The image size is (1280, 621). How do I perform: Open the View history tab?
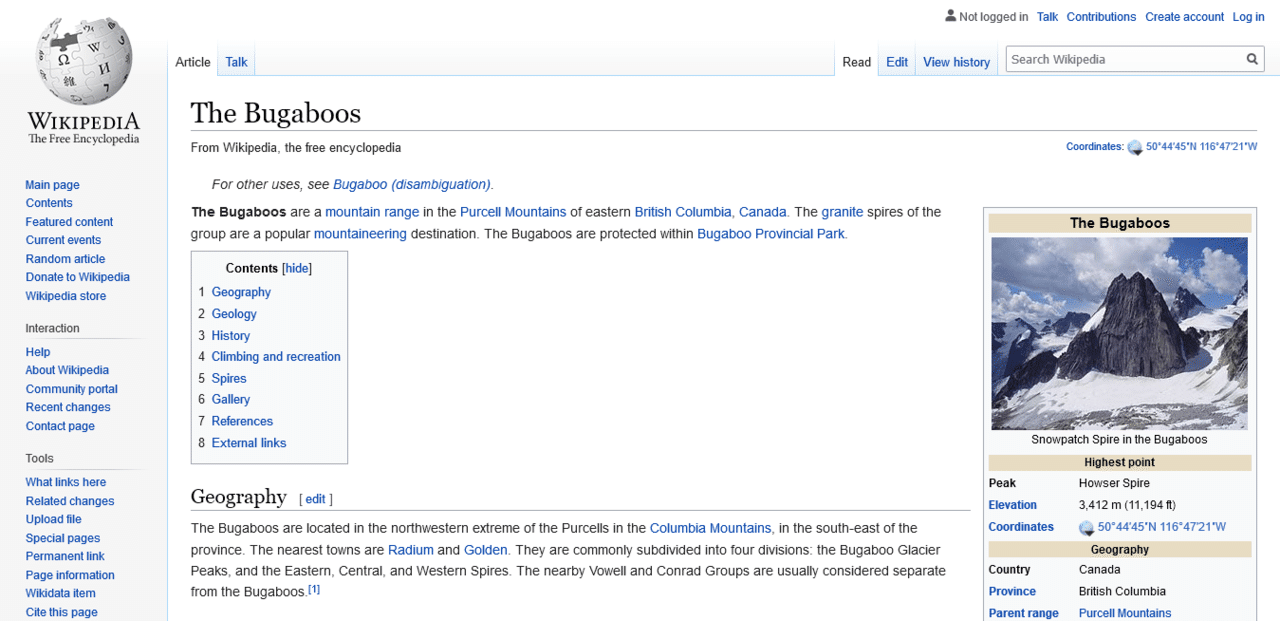[x=956, y=62]
